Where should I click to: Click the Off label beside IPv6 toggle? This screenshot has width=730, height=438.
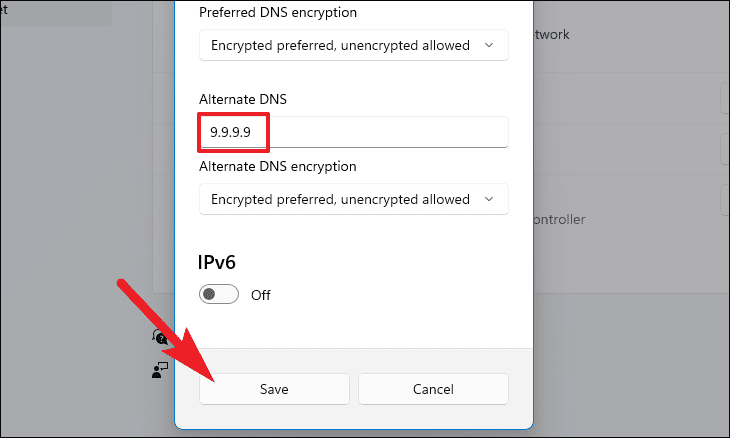point(261,295)
